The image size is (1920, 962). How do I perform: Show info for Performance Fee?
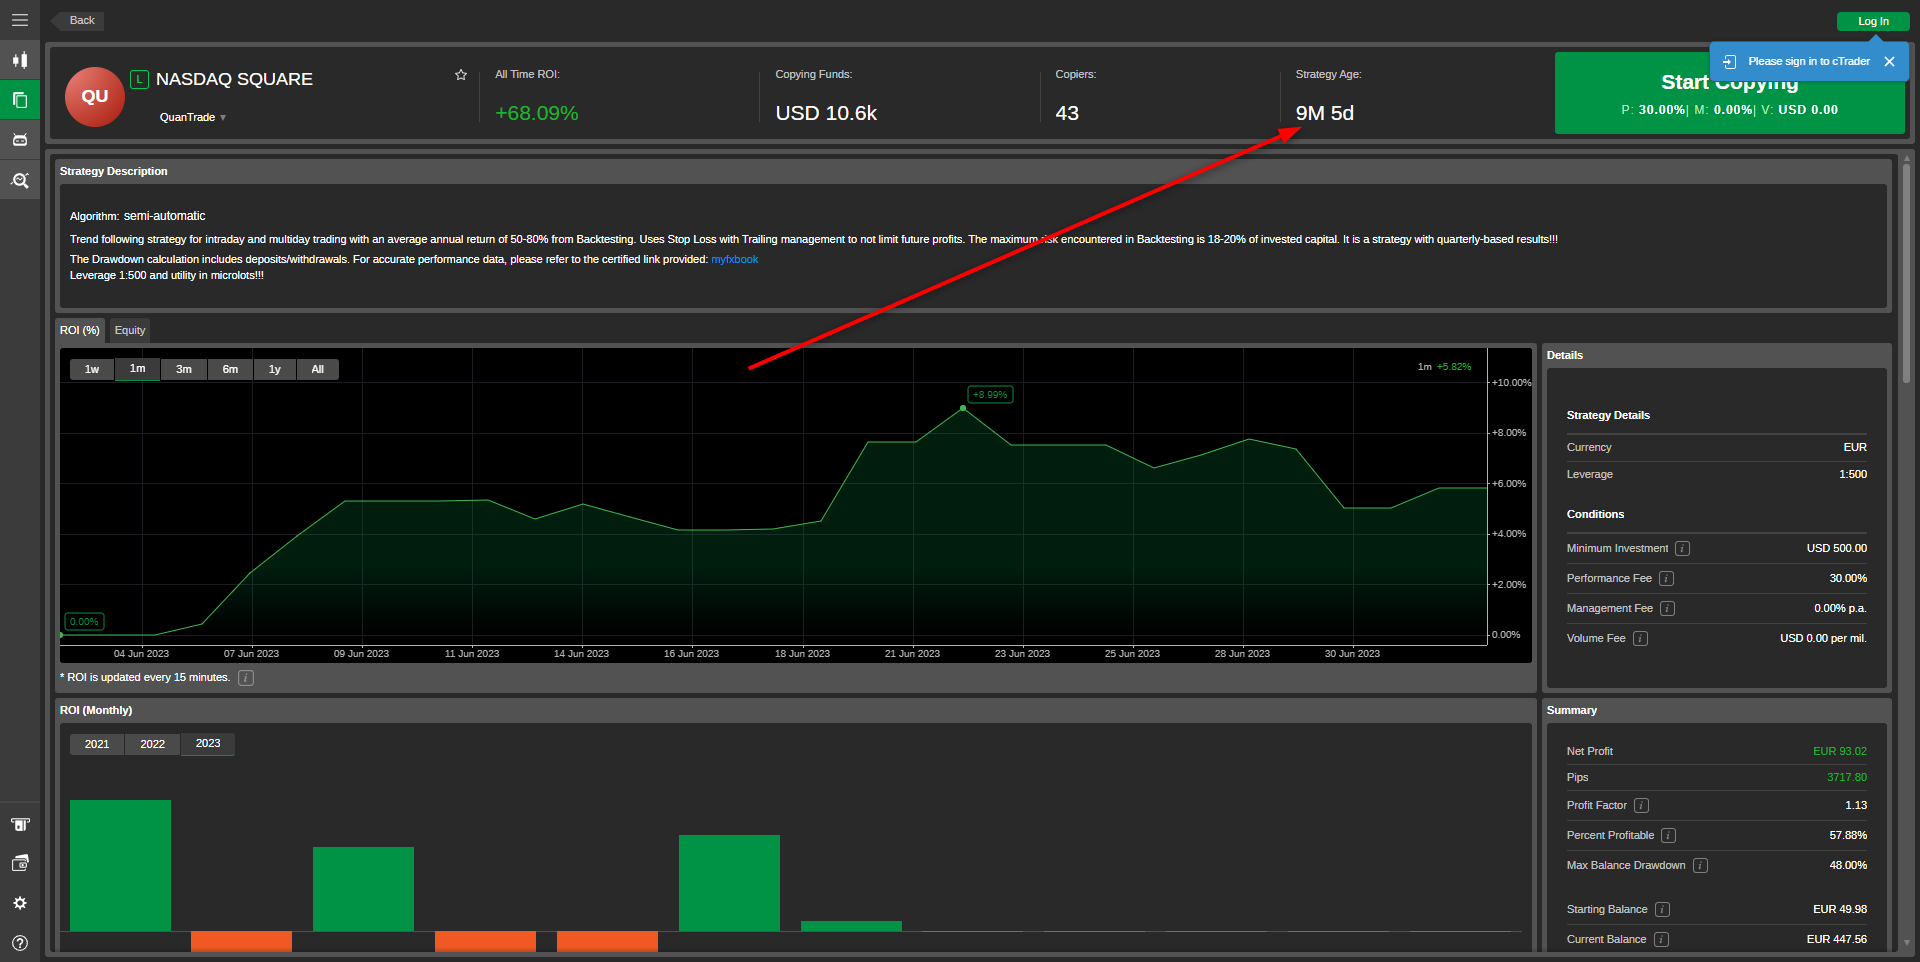coord(1666,578)
